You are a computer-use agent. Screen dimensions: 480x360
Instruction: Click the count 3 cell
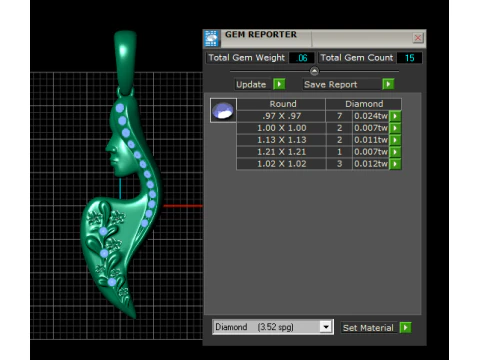click(339, 164)
